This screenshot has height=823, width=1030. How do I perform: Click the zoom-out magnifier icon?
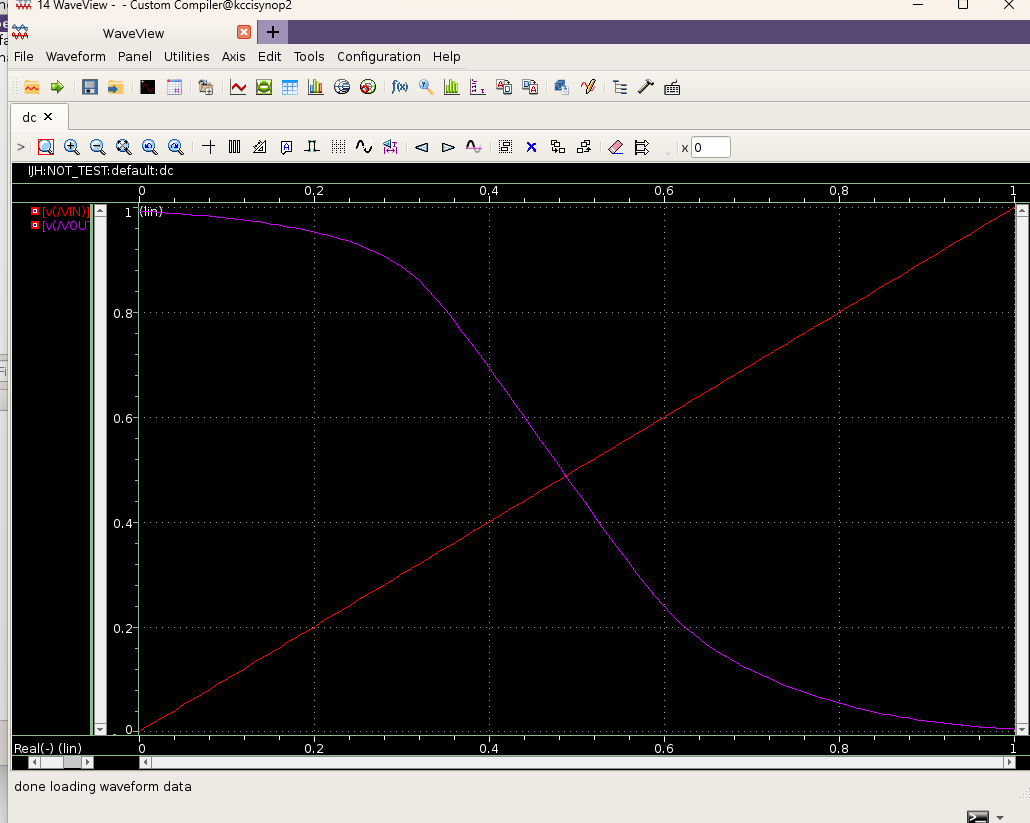coord(97,147)
